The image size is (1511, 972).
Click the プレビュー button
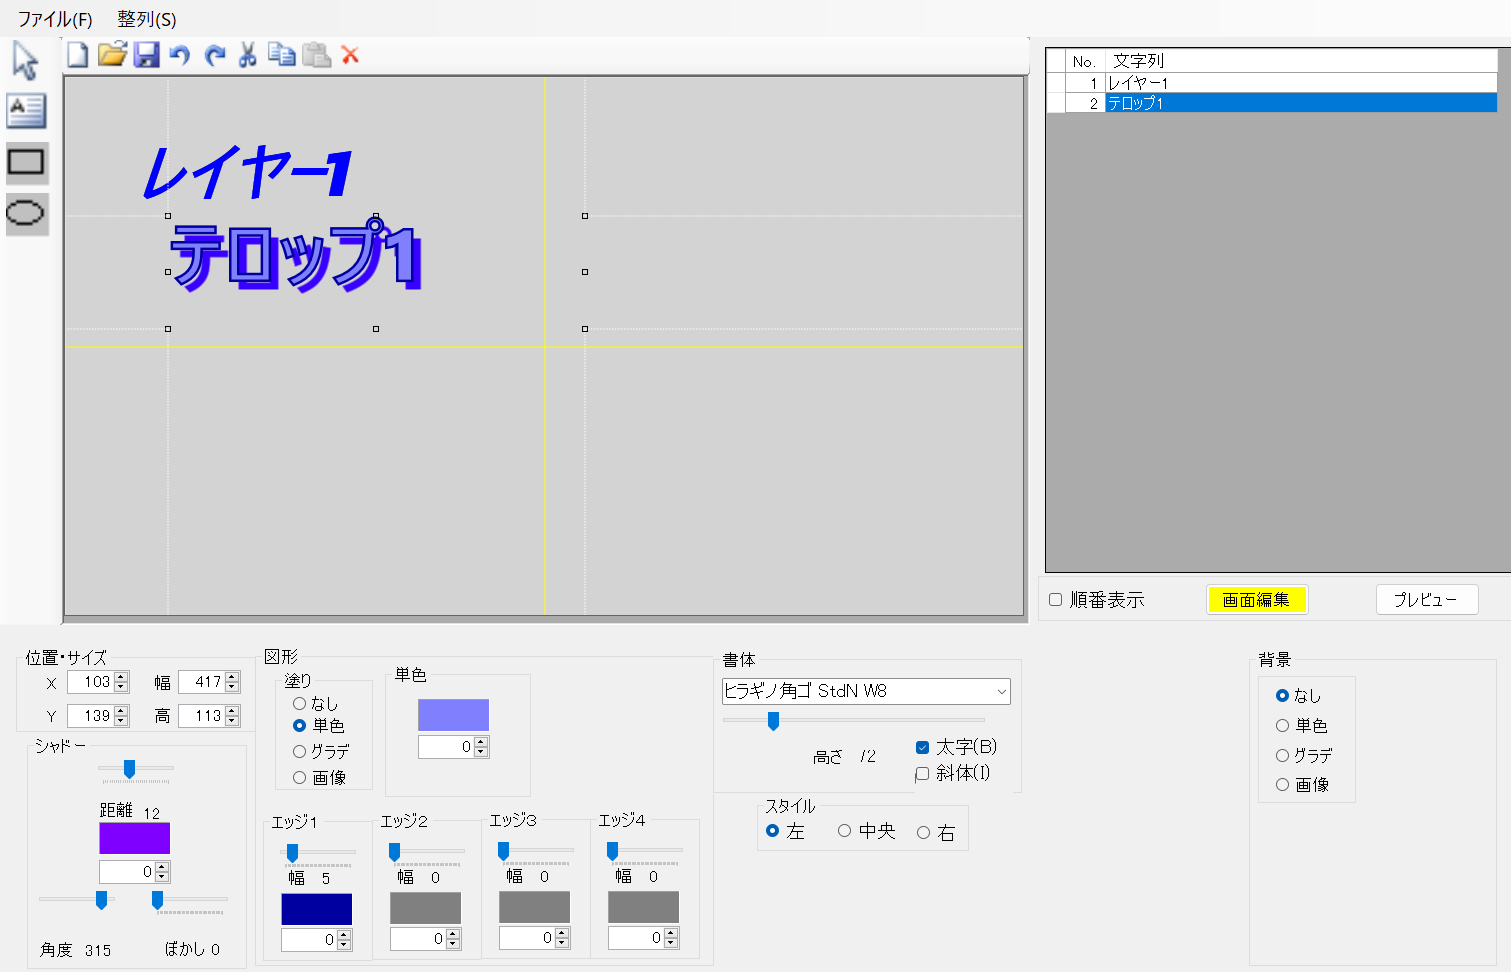pos(1427,600)
